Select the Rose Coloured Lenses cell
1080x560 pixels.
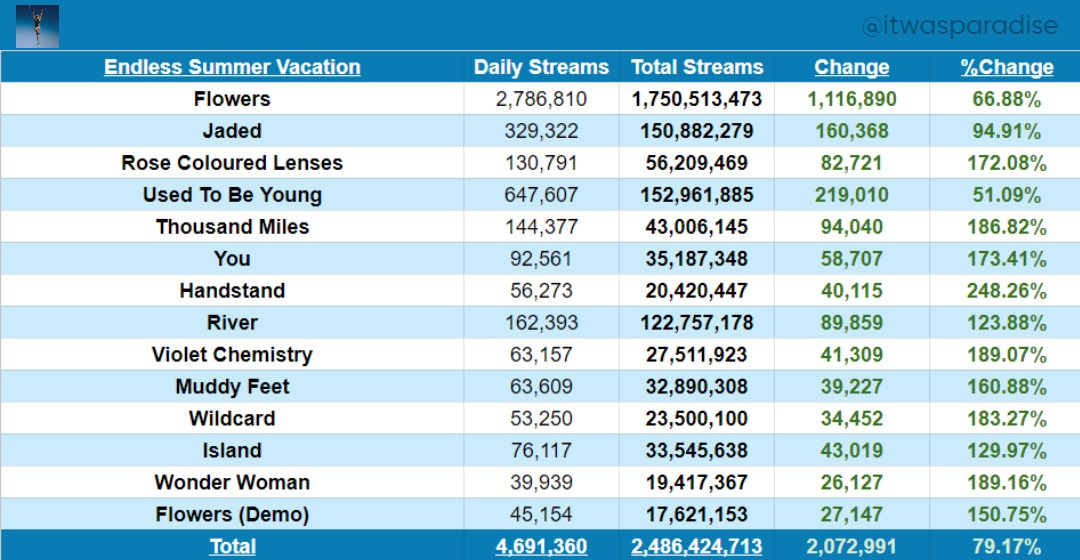[232, 163]
